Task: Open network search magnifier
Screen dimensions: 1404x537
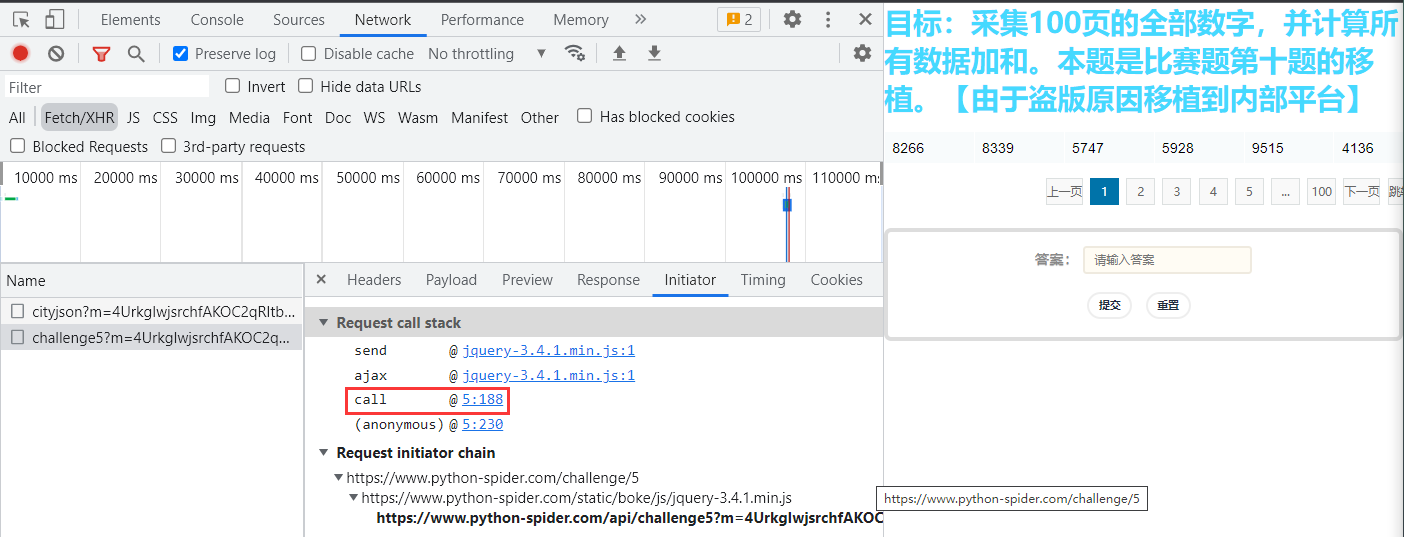Action: 136,54
